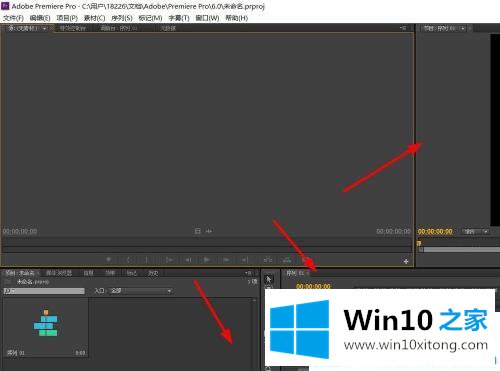The height and width of the screenshot is (371, 500).
Task: Click the Premiere Pro title bar app icon
Action: pyautogui.click(x=5, y=6)
